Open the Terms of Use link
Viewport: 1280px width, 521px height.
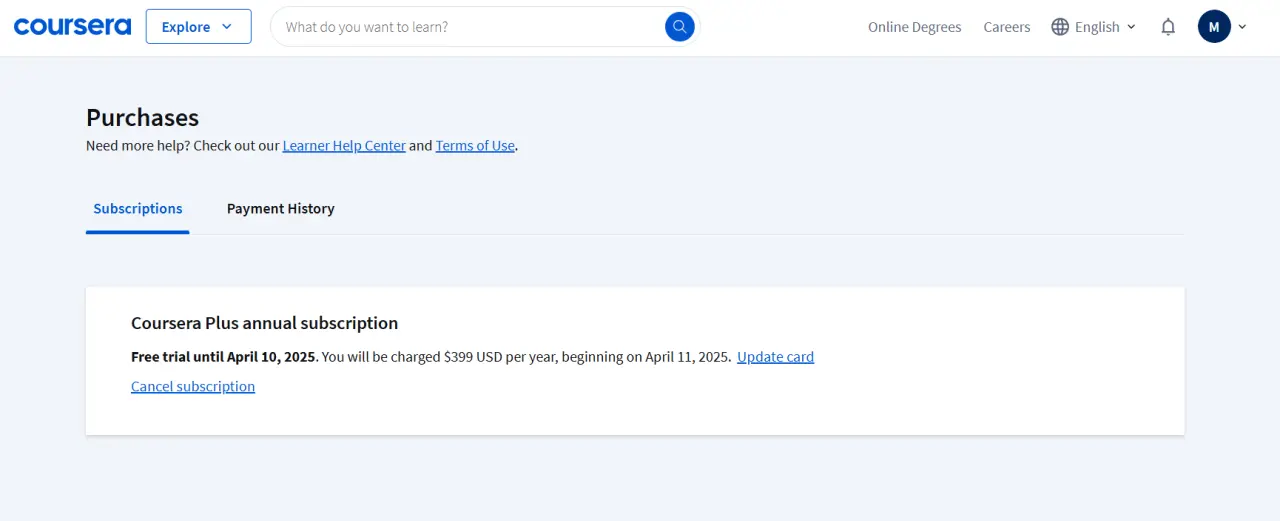[x=475, y=146]
